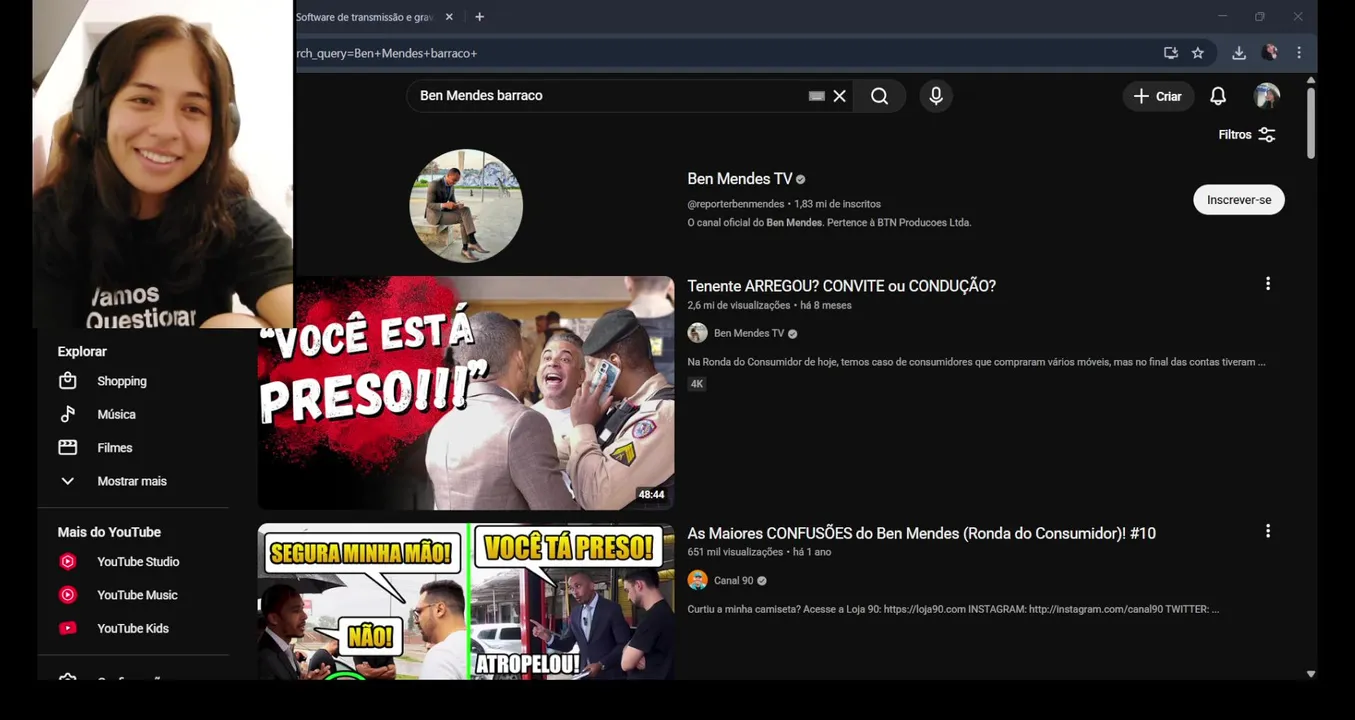Click 'O canal oficial do Ben Mendes' description
This screenshot has width=1355, height=720.
click(829, 223)
